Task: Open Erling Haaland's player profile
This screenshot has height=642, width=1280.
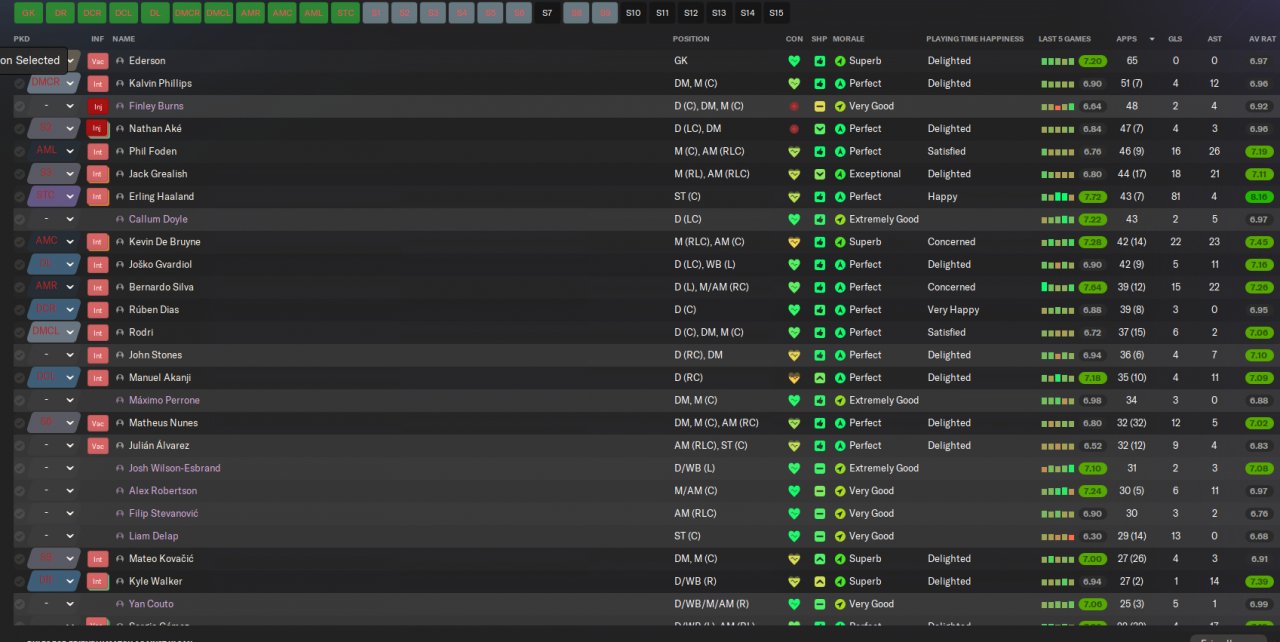Action: [x=161, y=197]
